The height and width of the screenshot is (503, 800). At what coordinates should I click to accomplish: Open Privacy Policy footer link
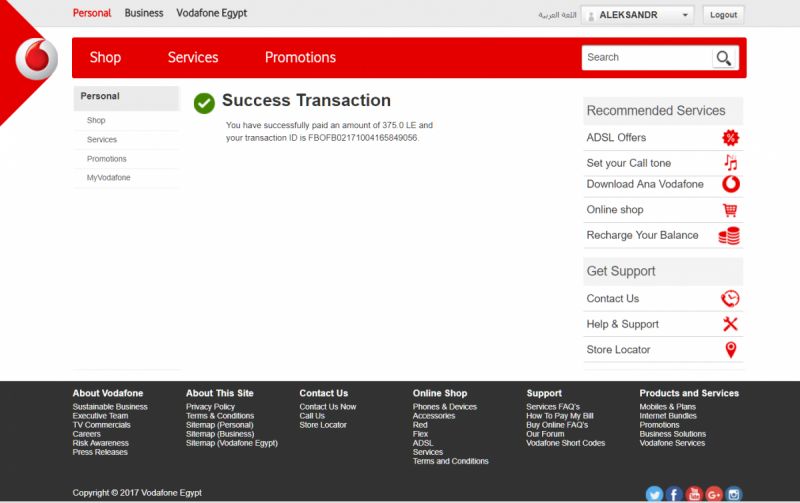coord(210,407)
